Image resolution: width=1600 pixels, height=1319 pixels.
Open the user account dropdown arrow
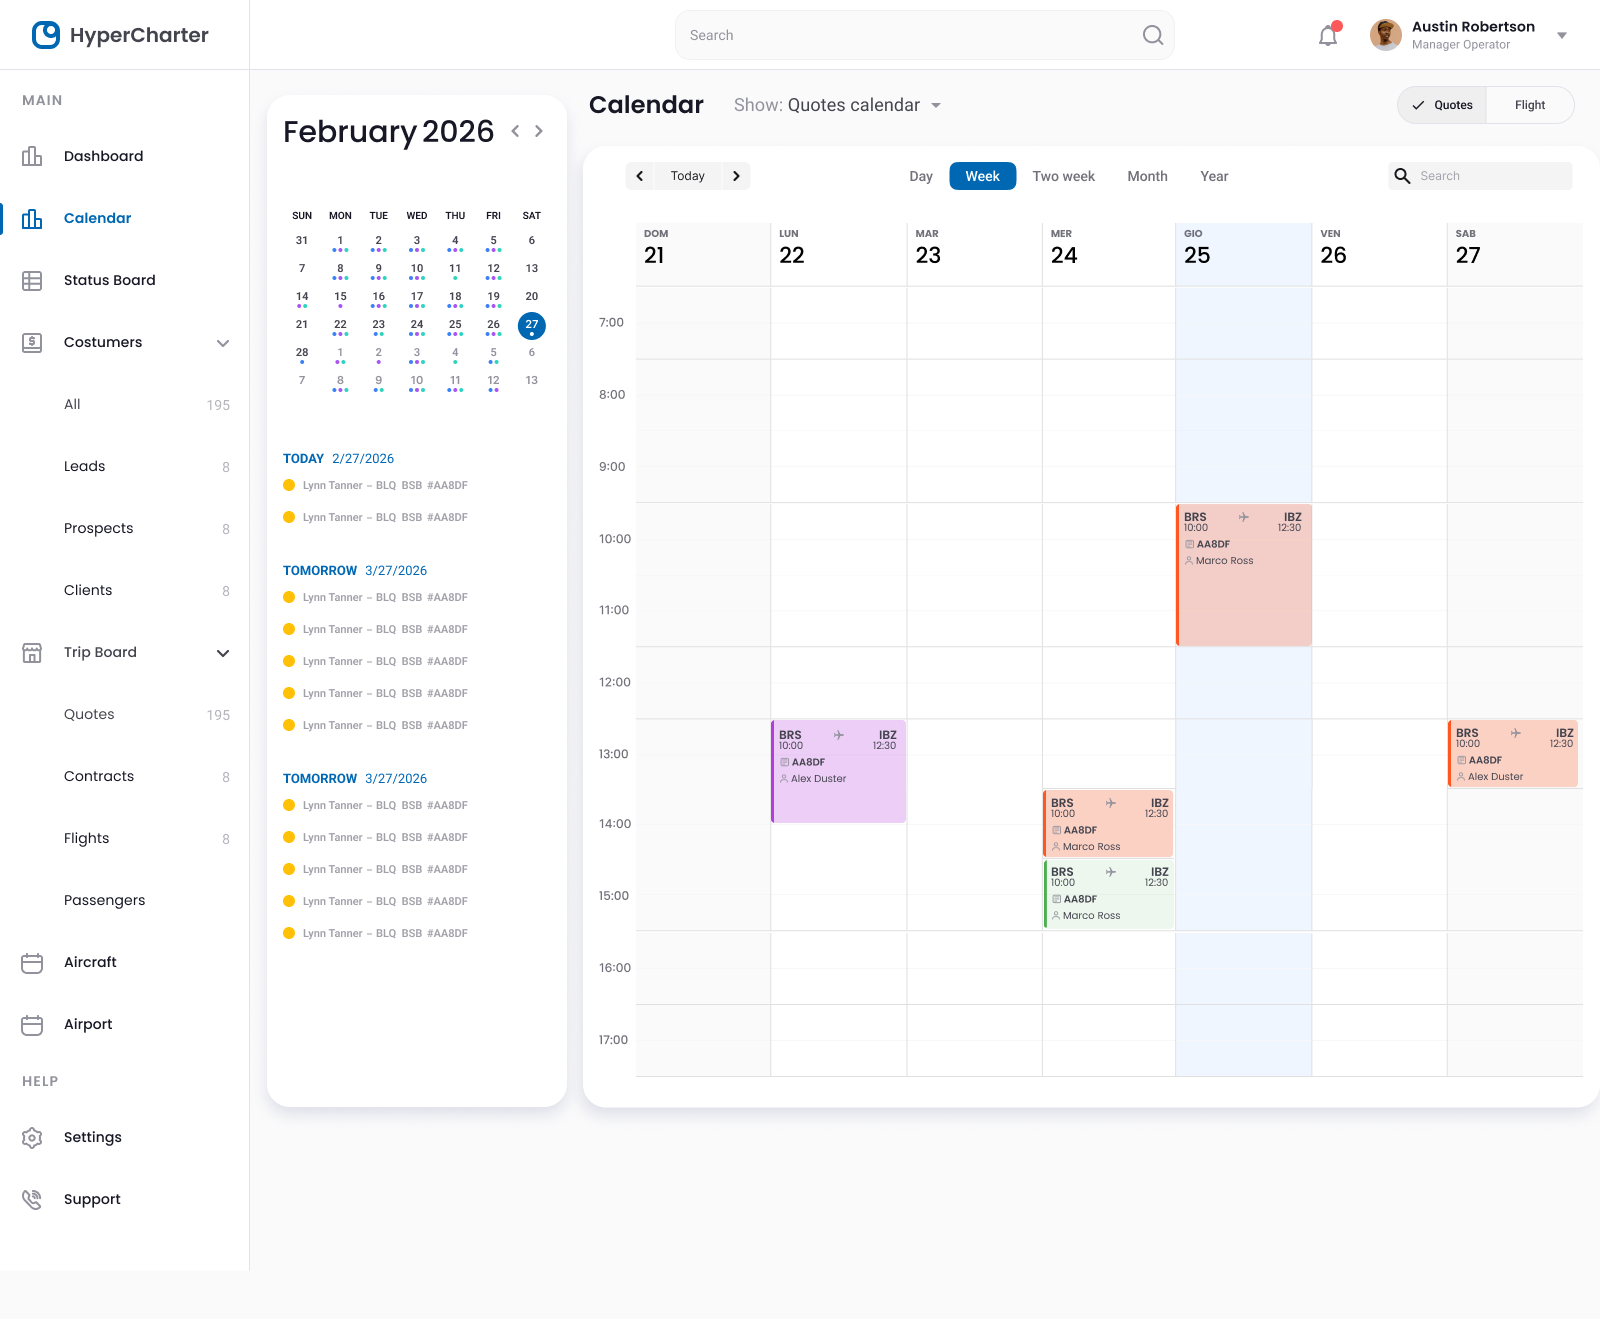tap(1562, 36)
